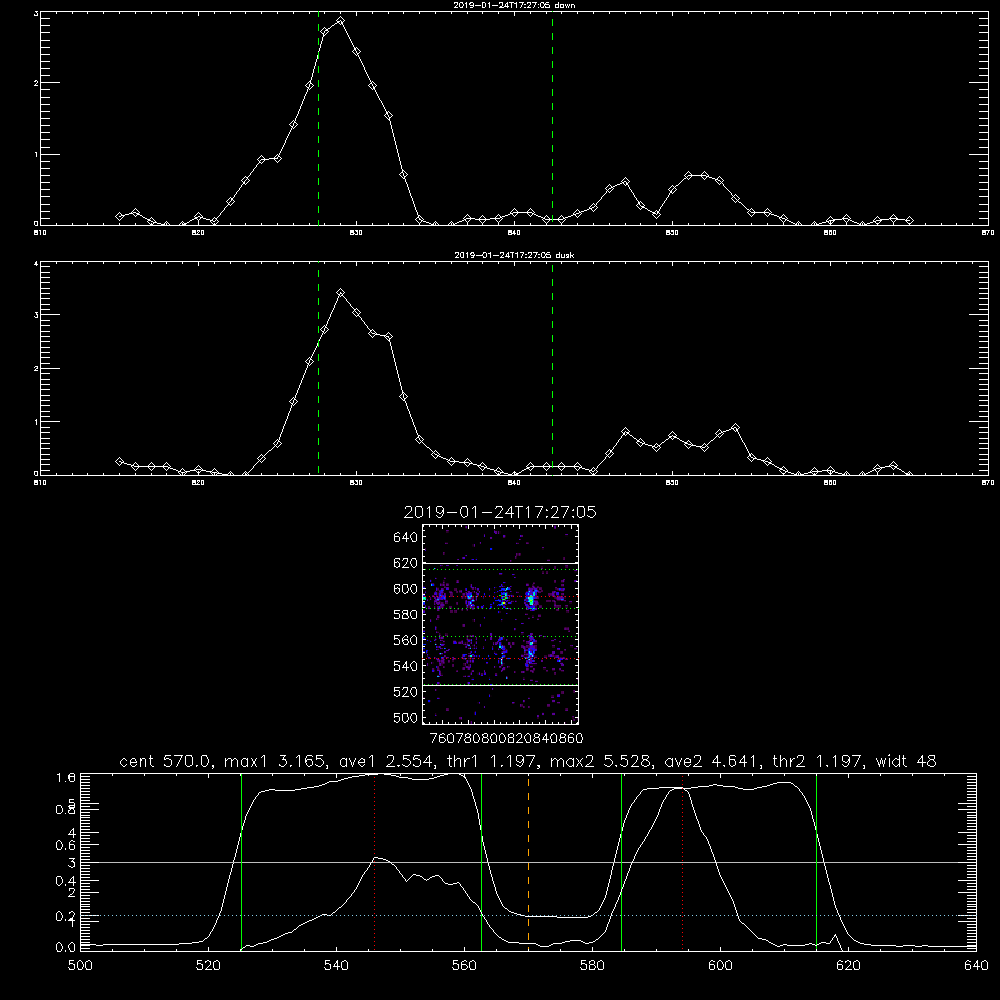This screenshot has height=1000, width=1000.
Task: Click the 'widt 48' value
Action: coord(906,761)
